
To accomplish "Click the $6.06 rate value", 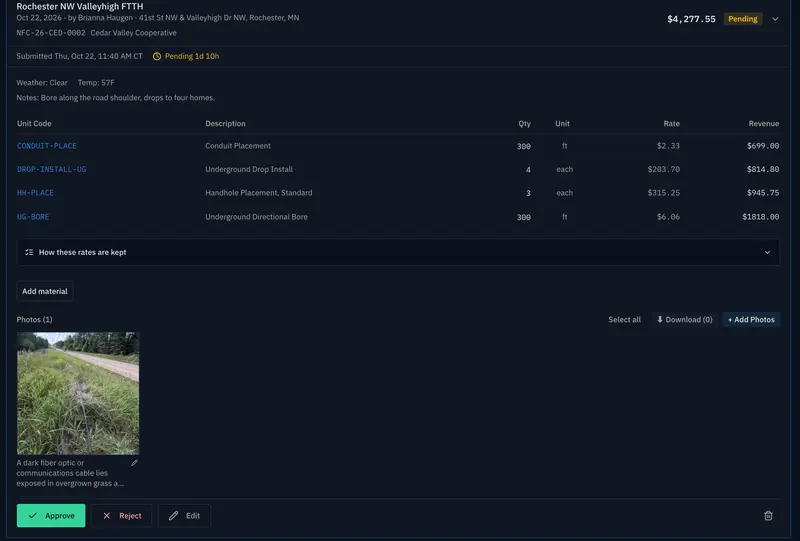I will pyautogui.click(x=668, y=217).
